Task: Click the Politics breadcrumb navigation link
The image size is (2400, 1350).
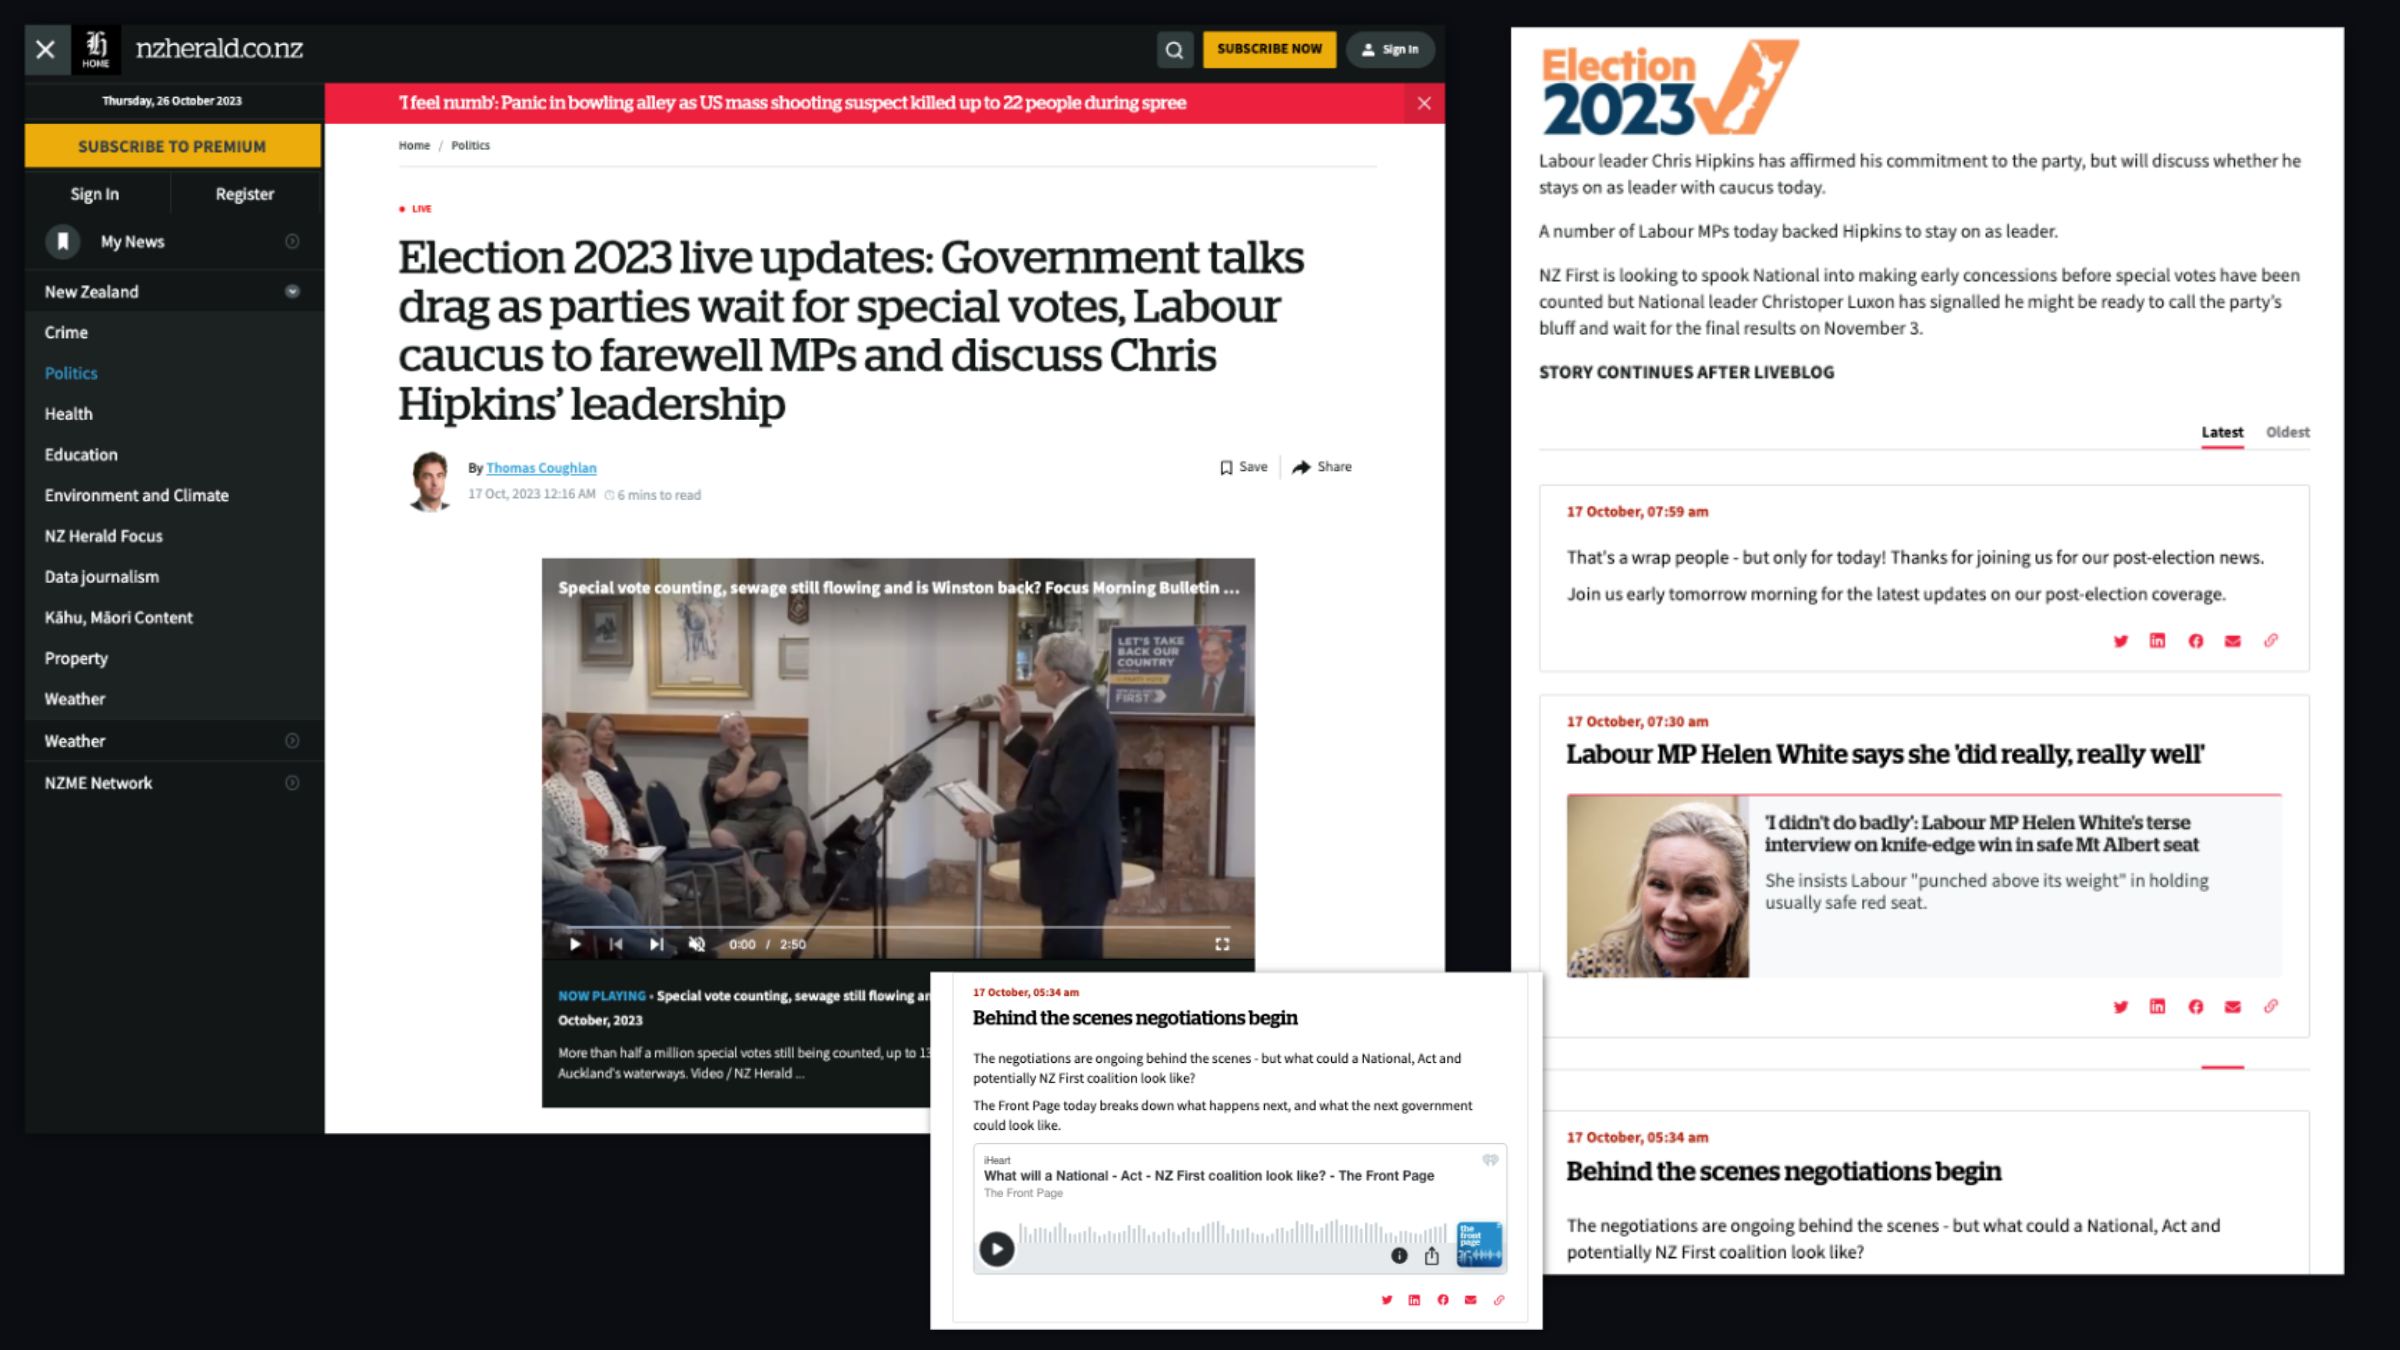Action: [471, 145]
